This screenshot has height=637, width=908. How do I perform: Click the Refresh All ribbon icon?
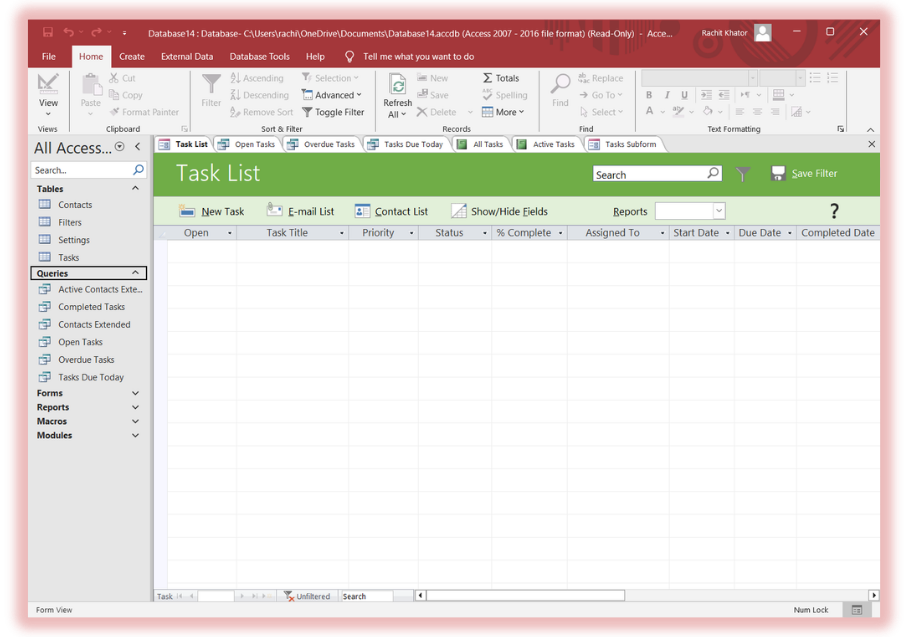(x=397, y=85)
